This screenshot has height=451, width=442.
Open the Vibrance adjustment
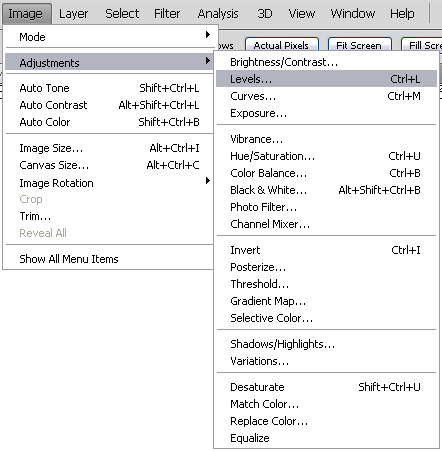(x=326, y=139)
